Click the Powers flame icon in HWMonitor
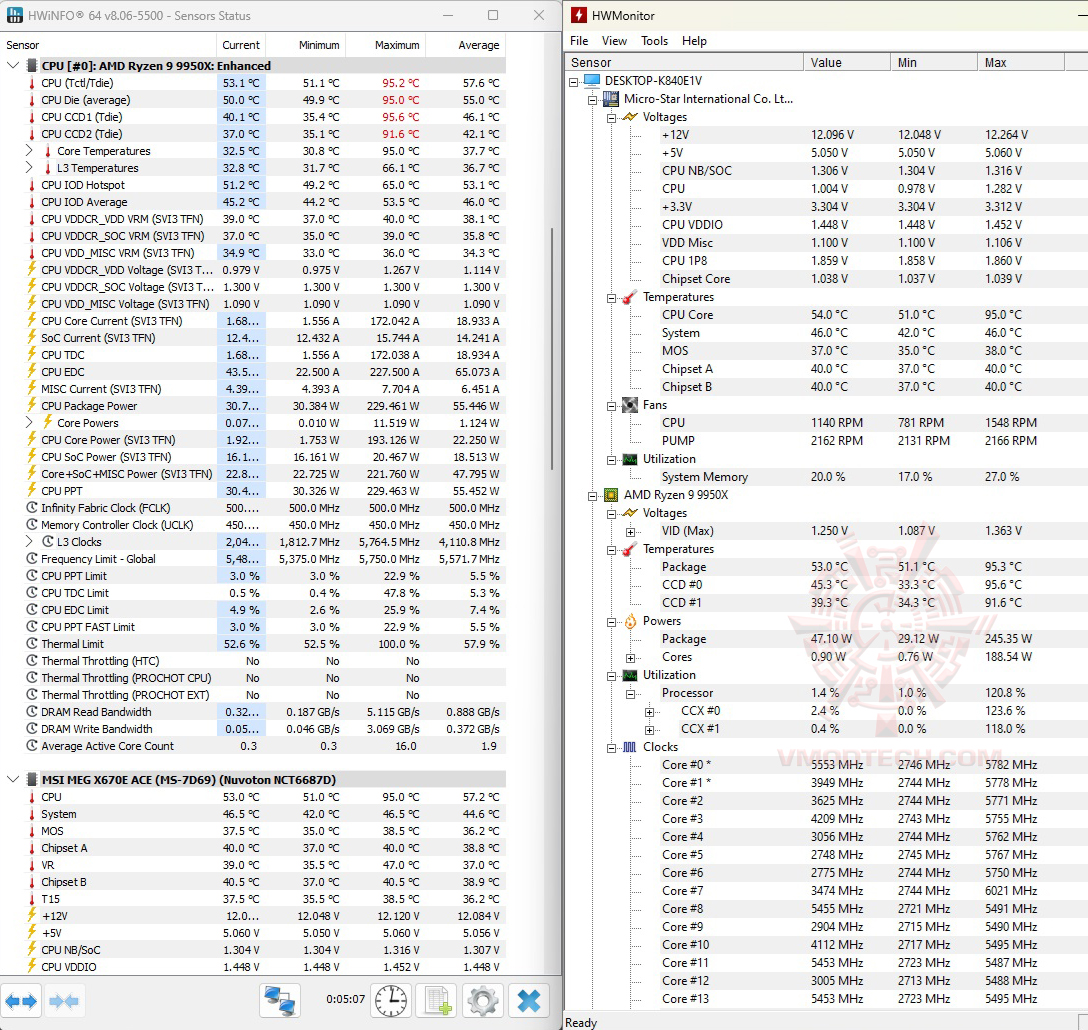 tap(630, 621)
